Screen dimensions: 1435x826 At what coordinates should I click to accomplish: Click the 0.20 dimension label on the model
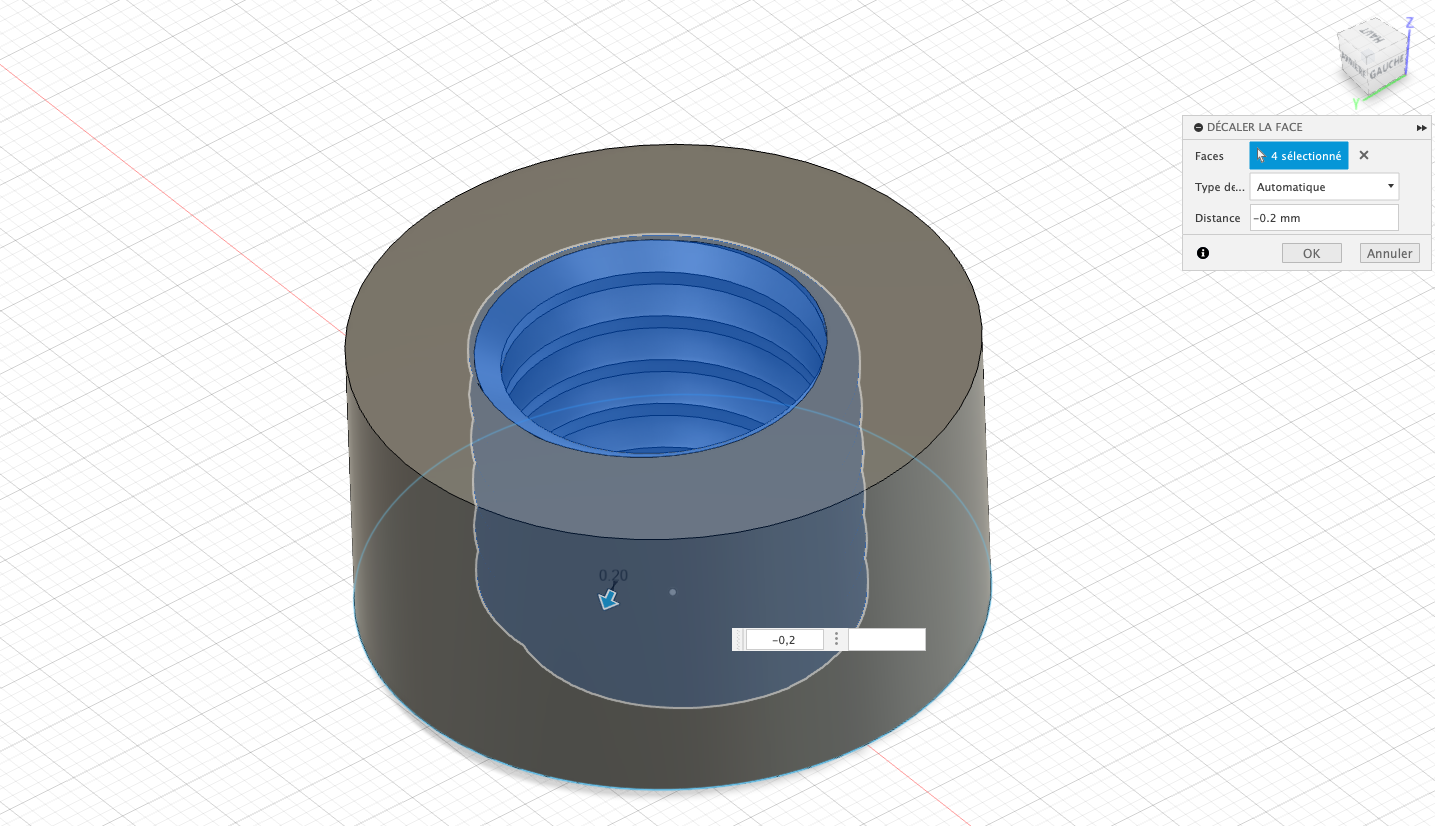click(x=613, y=575)
